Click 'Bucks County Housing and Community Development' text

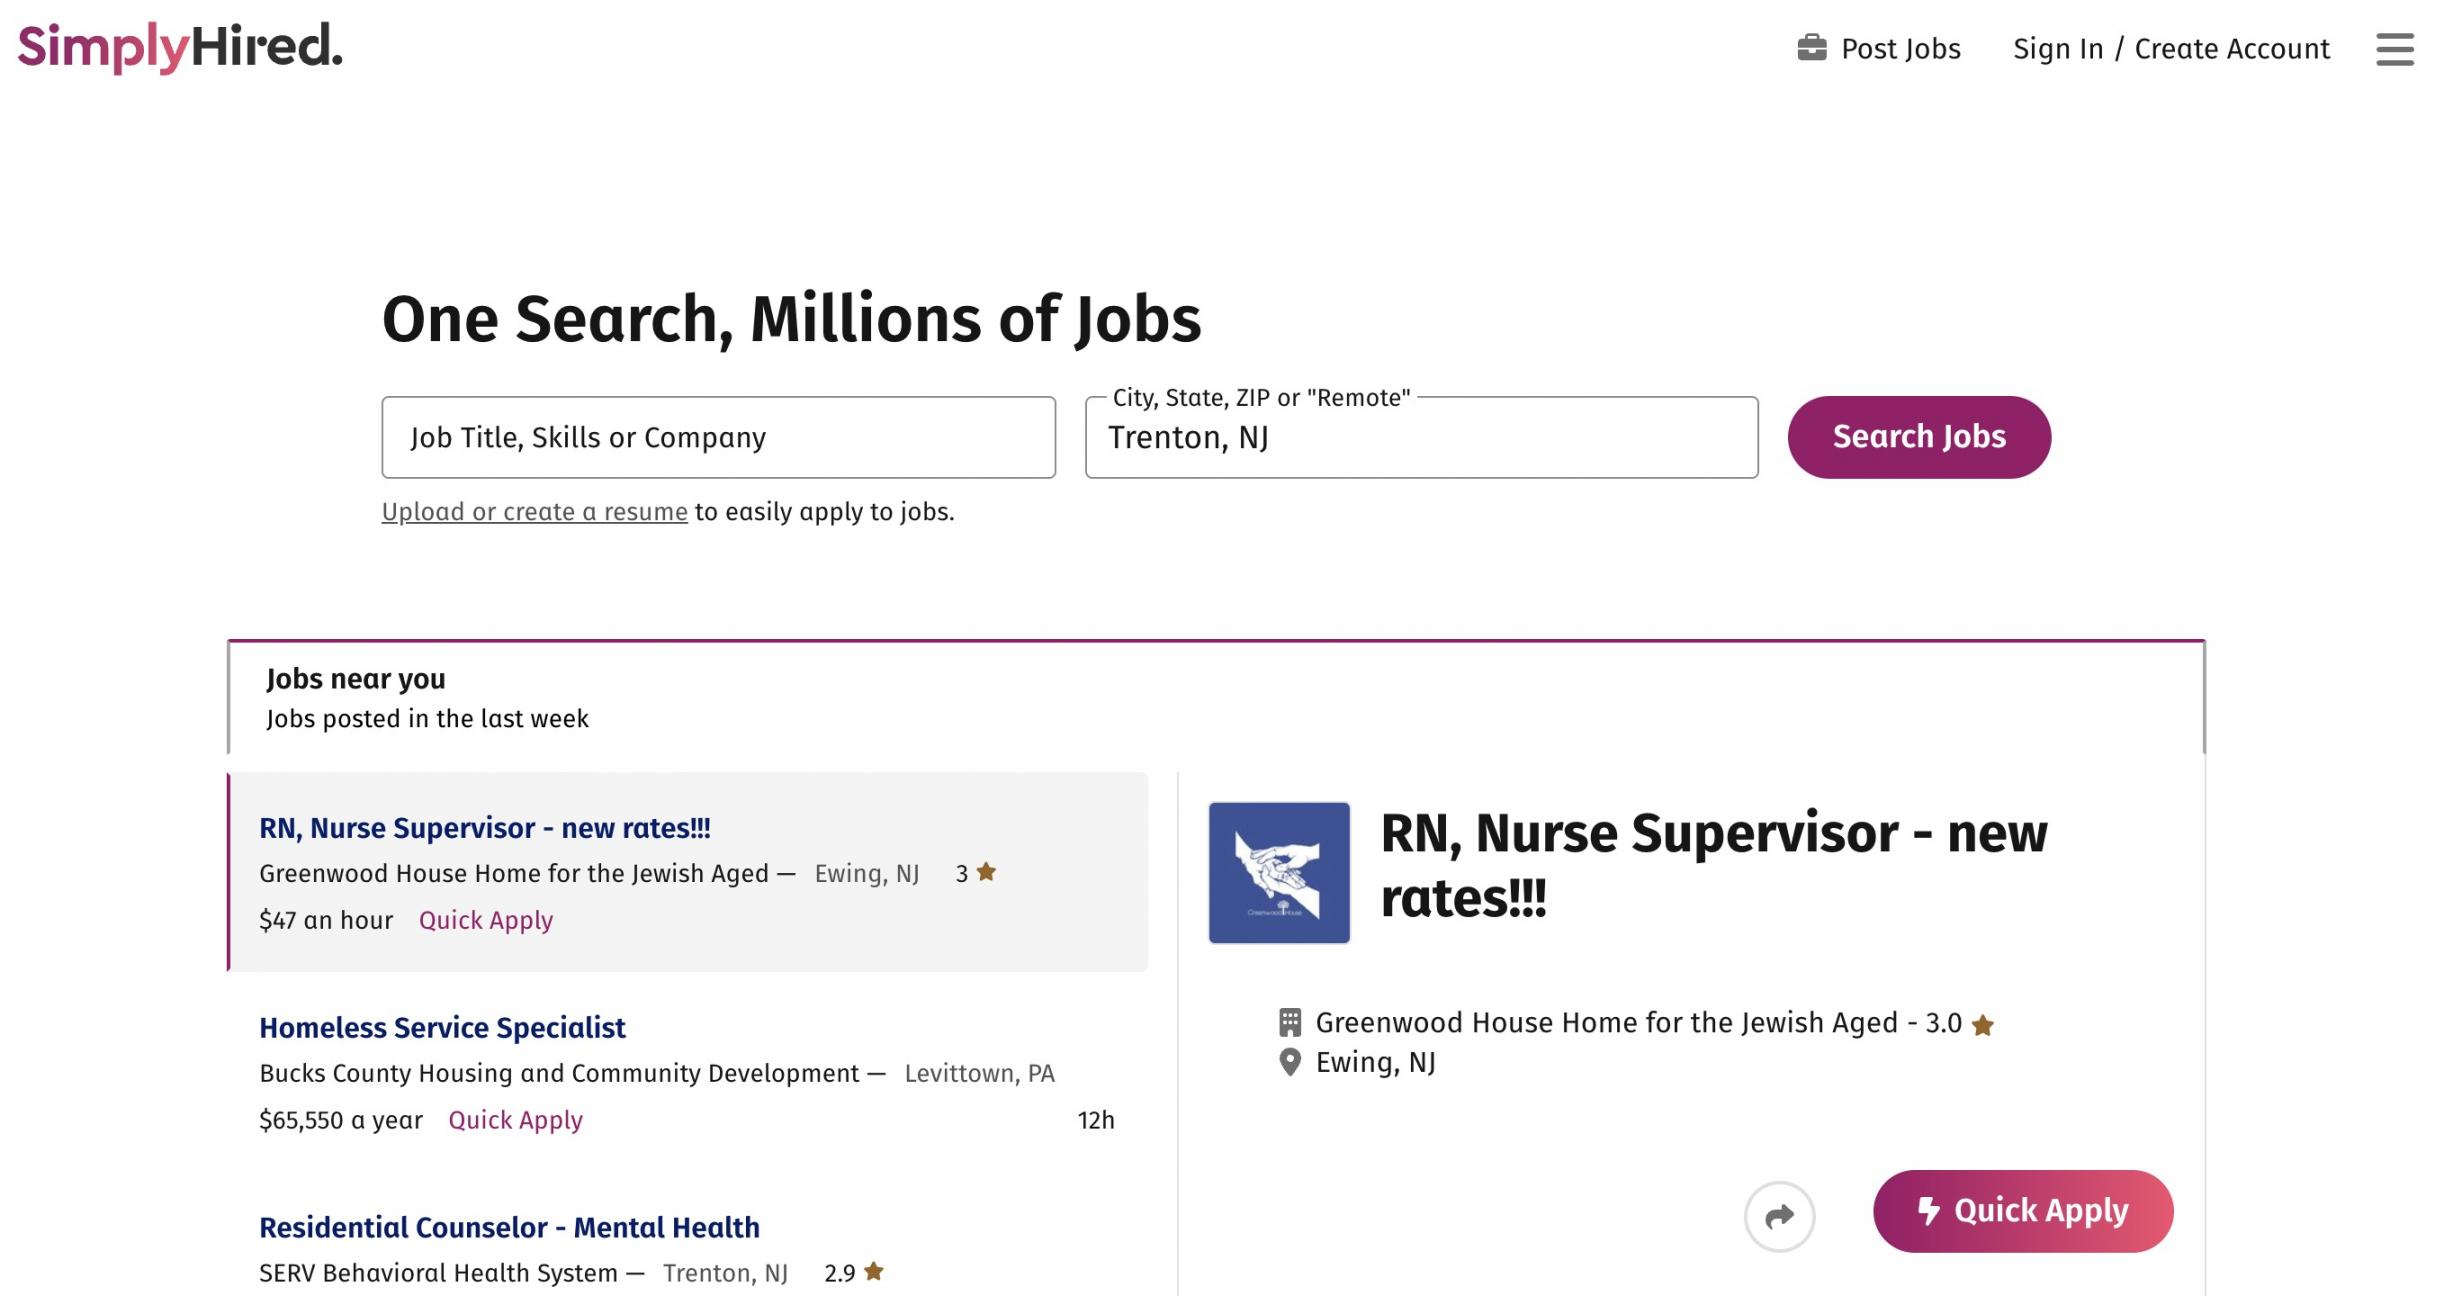pyautogui.click(x=559, y=1073)
